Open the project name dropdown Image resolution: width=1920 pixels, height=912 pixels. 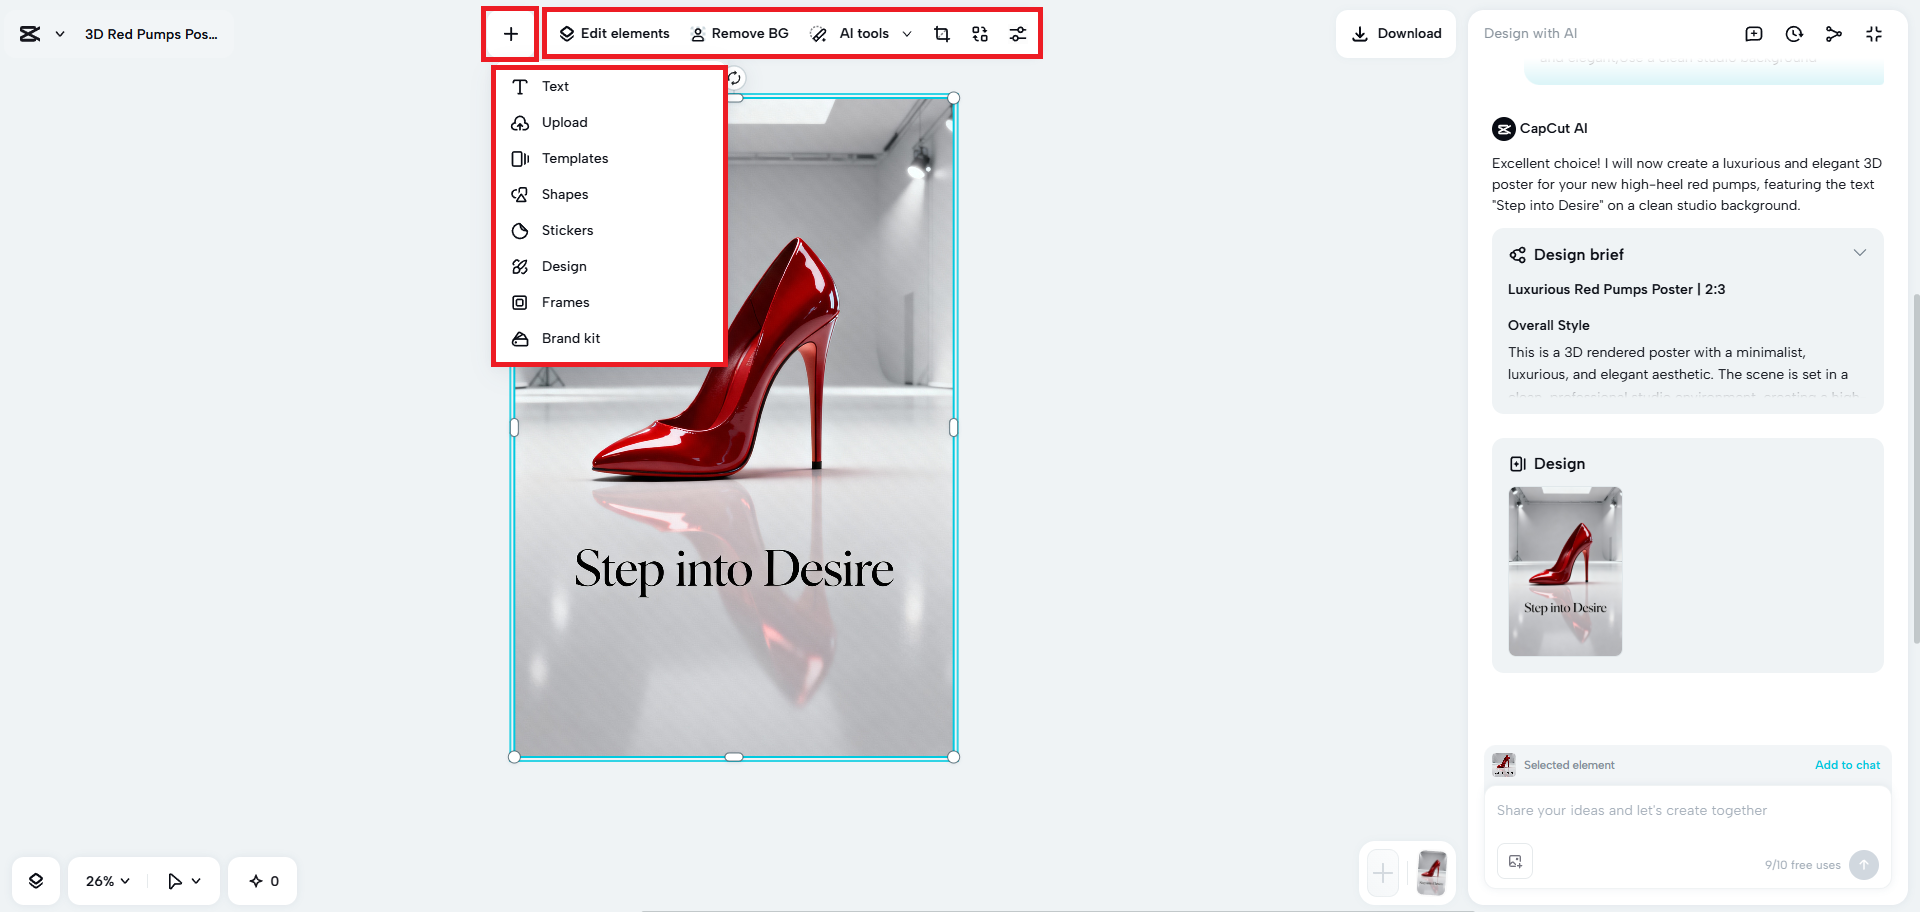58,33
